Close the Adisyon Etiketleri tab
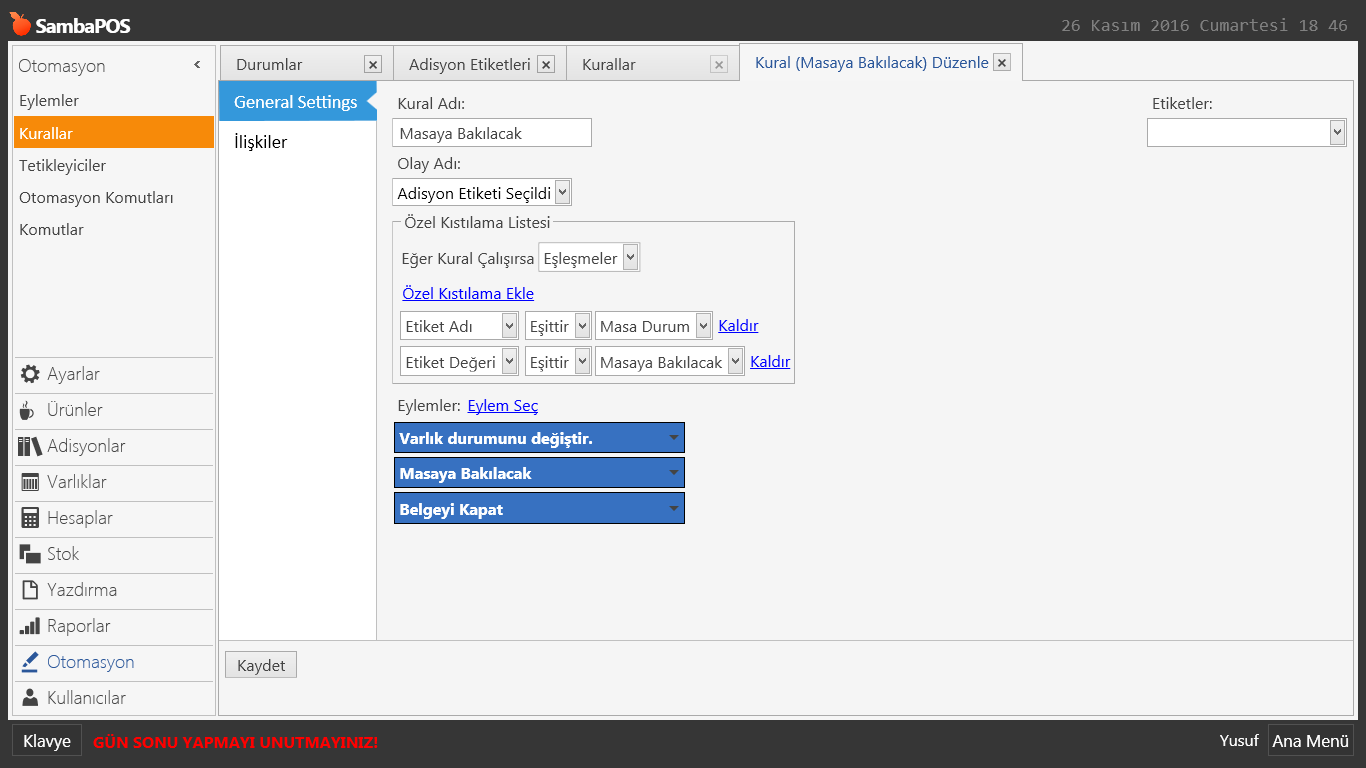 click(546, 65)
